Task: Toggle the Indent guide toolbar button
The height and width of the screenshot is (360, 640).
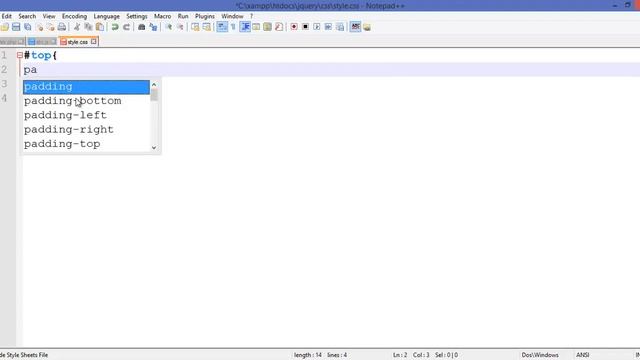Action: click(x=245, y=27)
